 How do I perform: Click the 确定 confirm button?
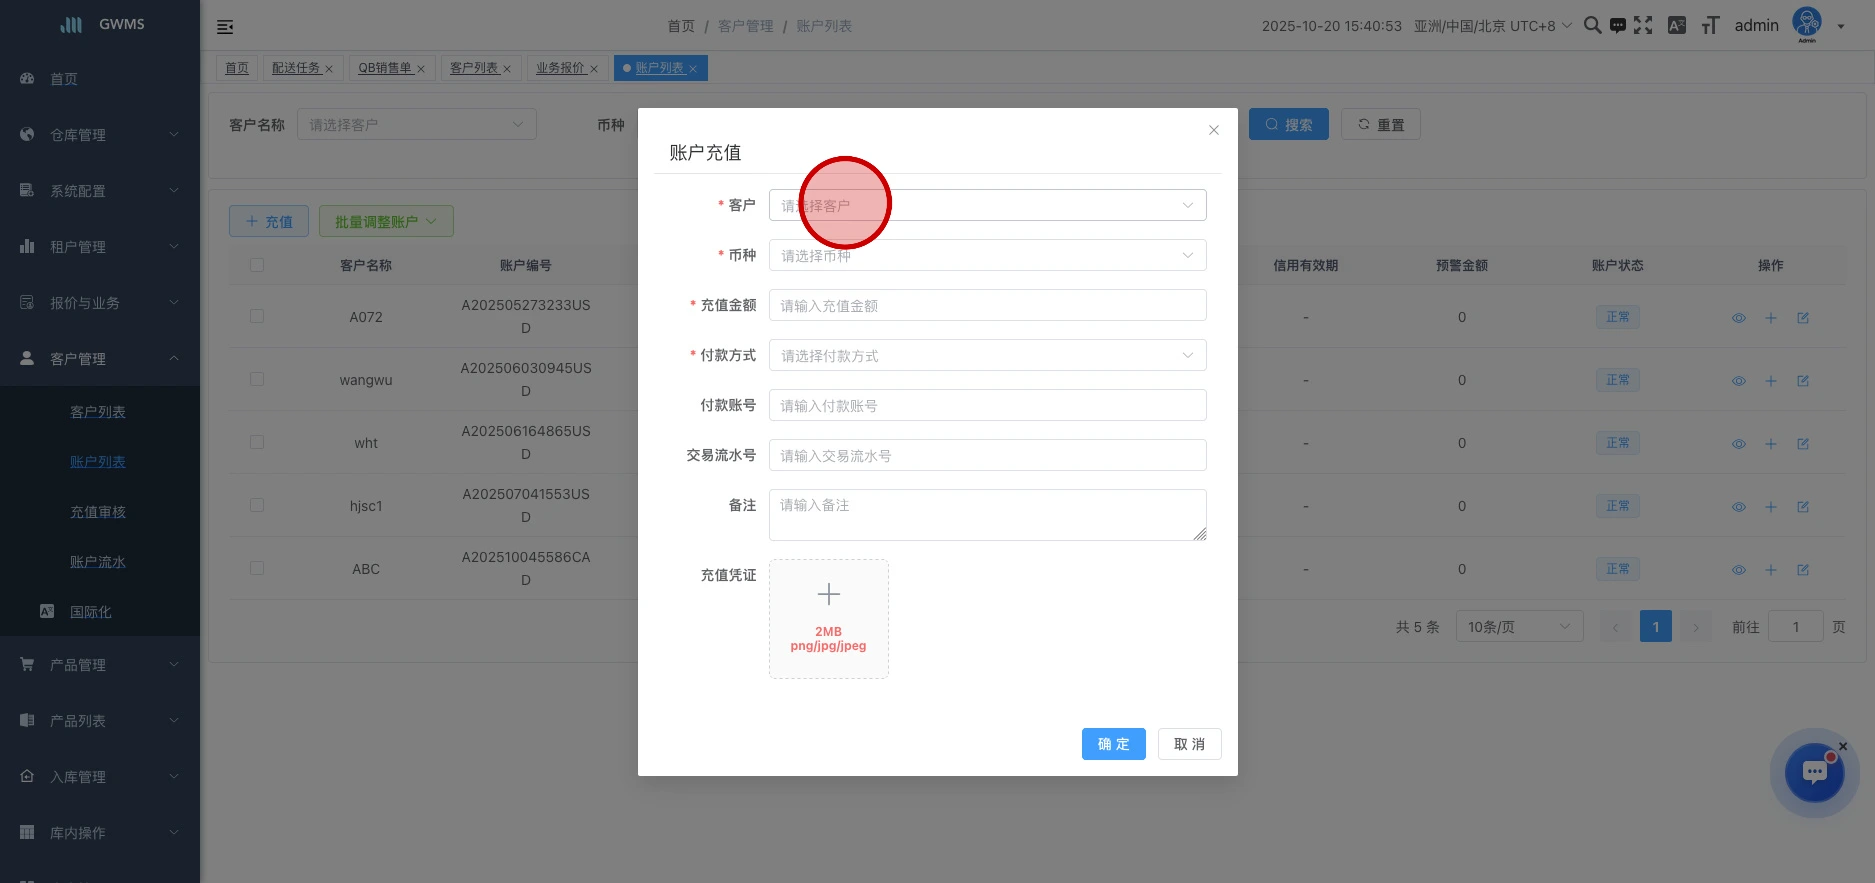coord(1113,744)
